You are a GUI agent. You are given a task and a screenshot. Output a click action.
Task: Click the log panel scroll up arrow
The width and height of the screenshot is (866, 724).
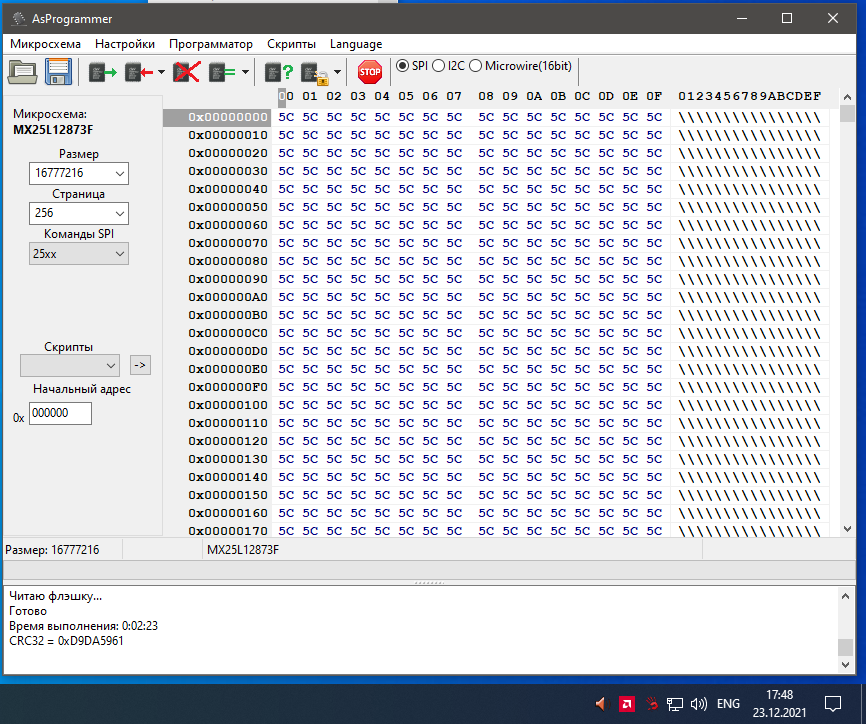(x=846, y=596)
